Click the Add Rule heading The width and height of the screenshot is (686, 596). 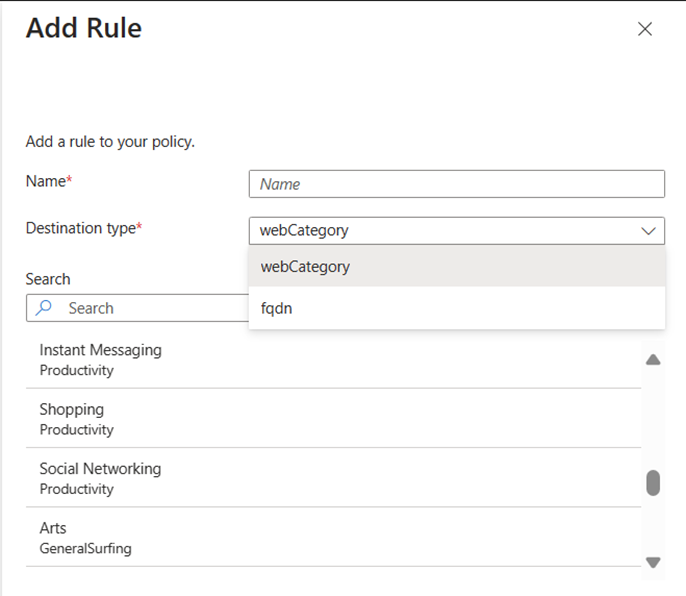(x=84, y=28)
